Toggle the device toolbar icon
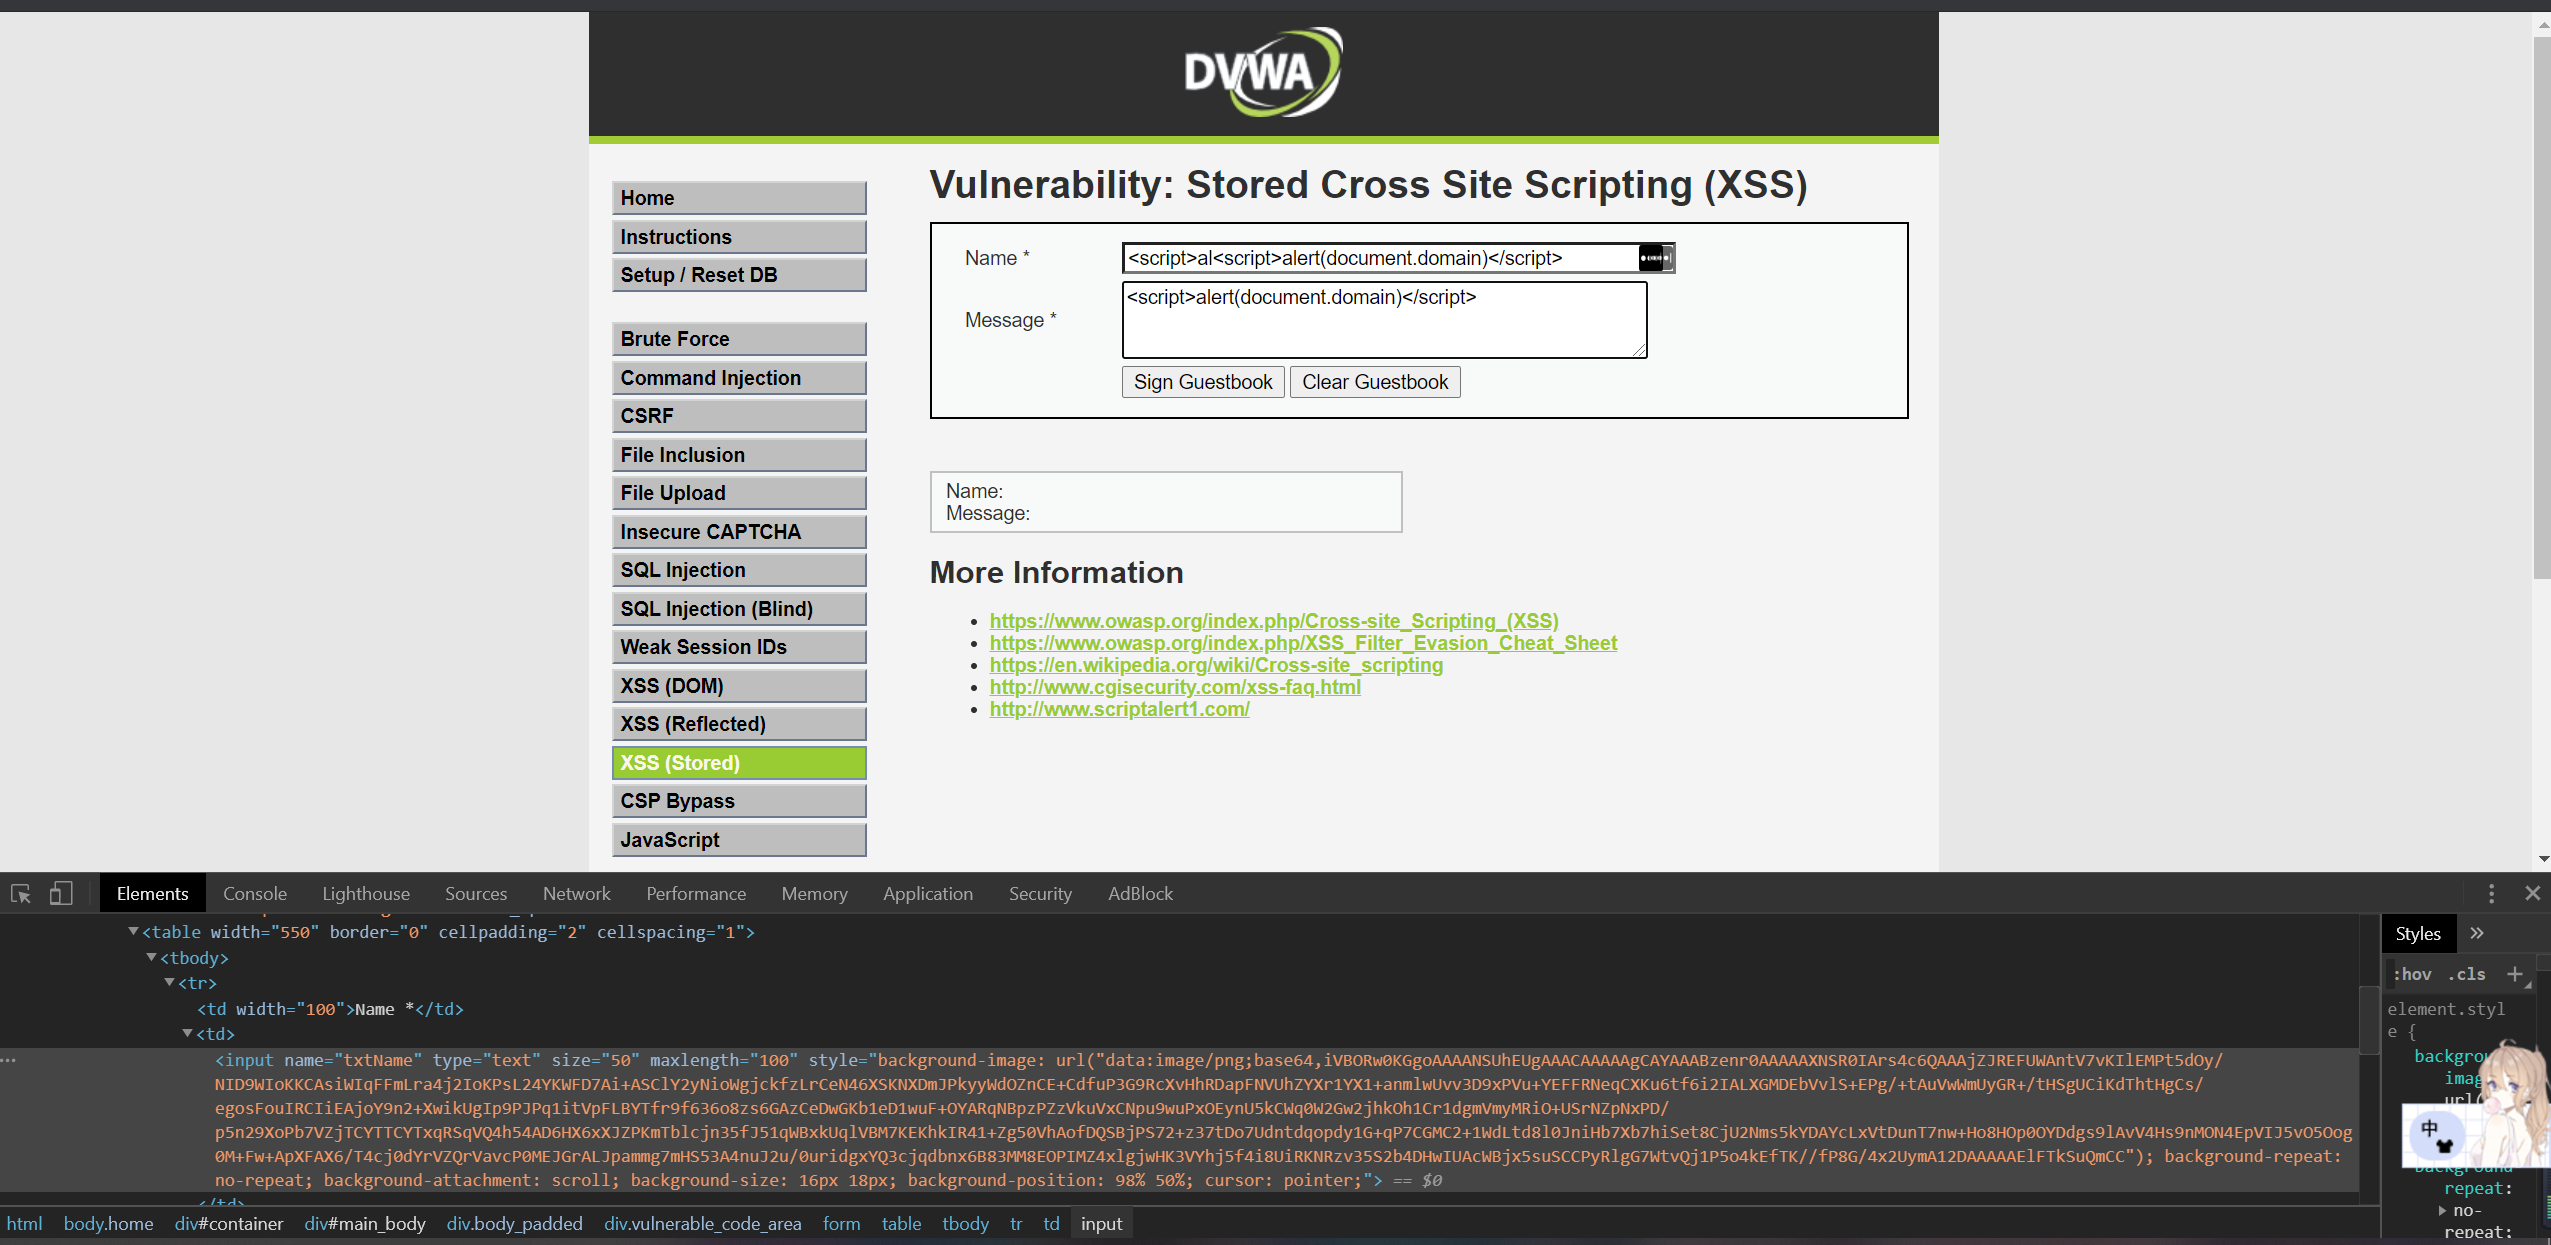The height and width of the screenshot is (1245, 2551). (x=61, y=893)
